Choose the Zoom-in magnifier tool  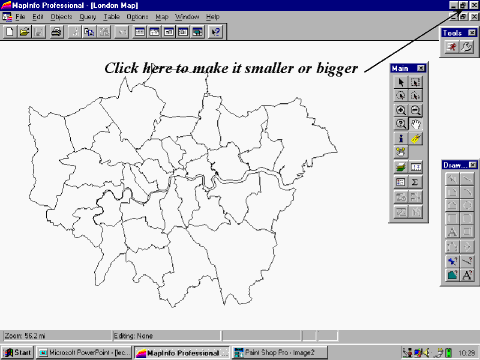coord(401,110)
